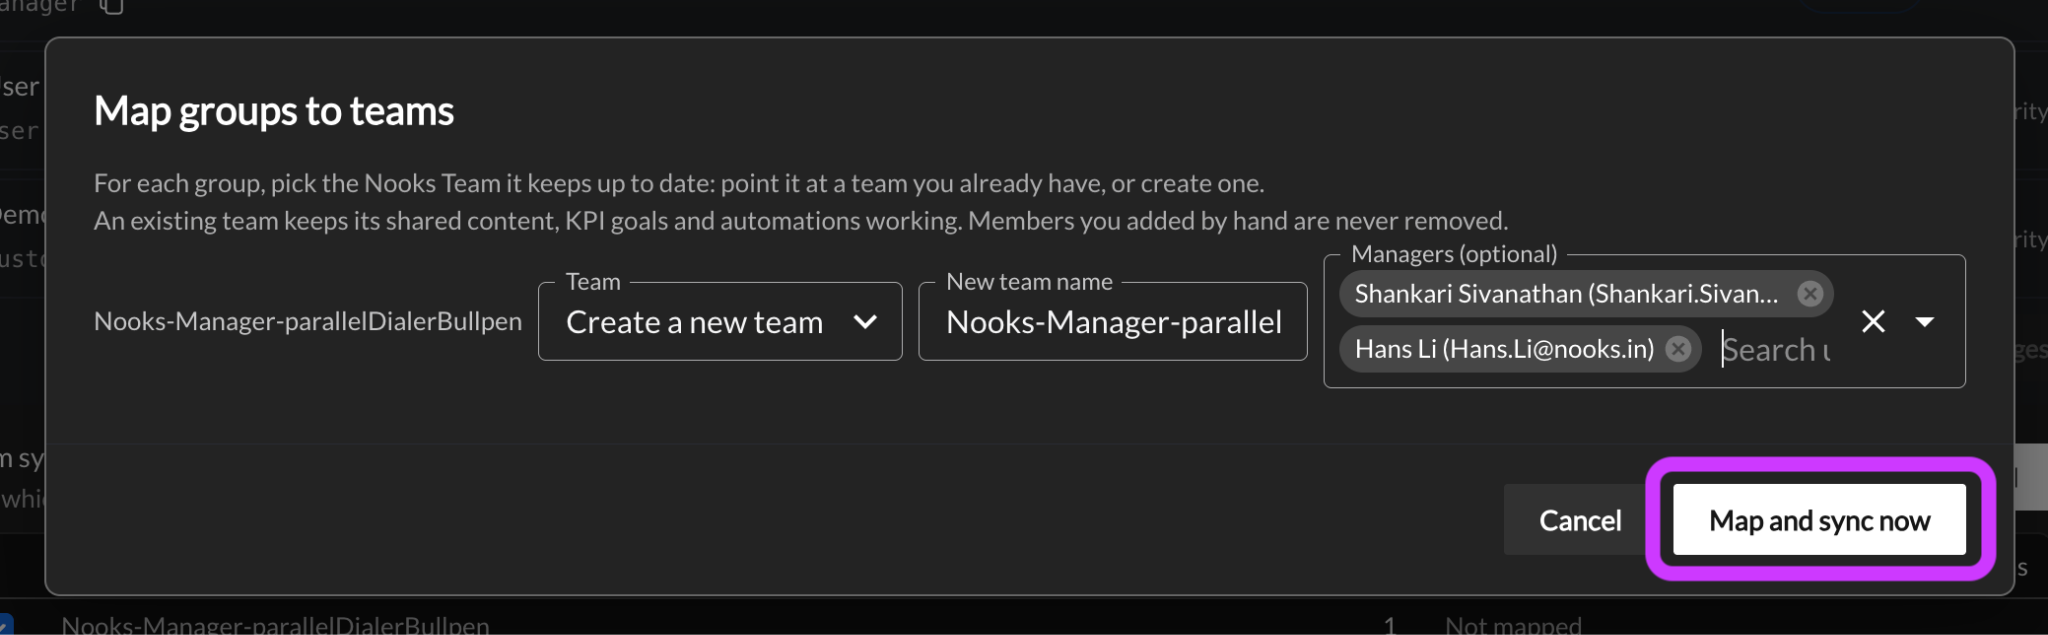Select the Shankari Sivanathan chip label
Screen dimensions: 2048x635
(x=1566, y=294)
